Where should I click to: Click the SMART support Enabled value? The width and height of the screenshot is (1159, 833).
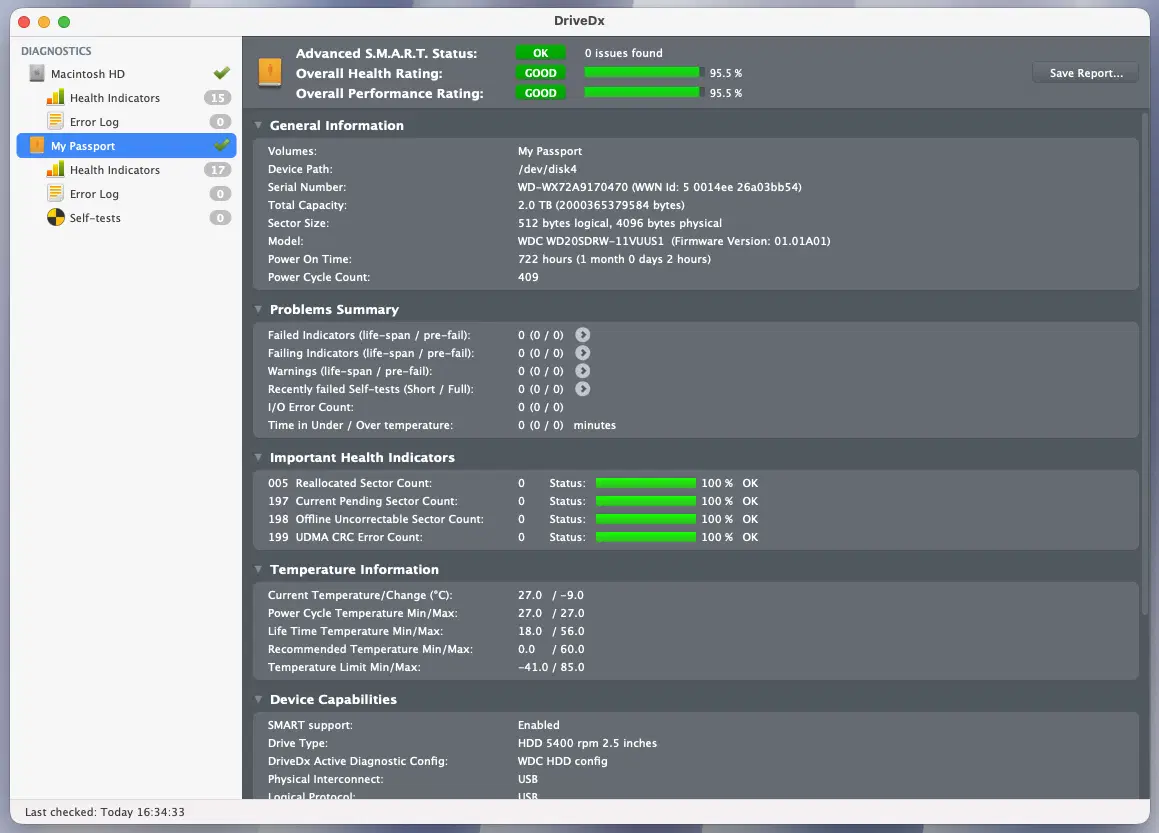(x=538, y=725)
